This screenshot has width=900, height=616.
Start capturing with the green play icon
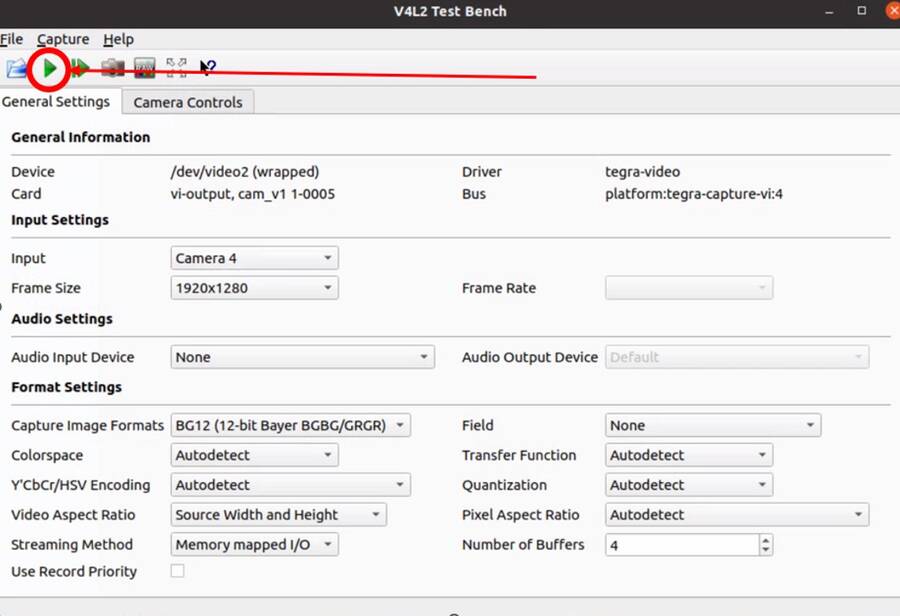(48, 67)
